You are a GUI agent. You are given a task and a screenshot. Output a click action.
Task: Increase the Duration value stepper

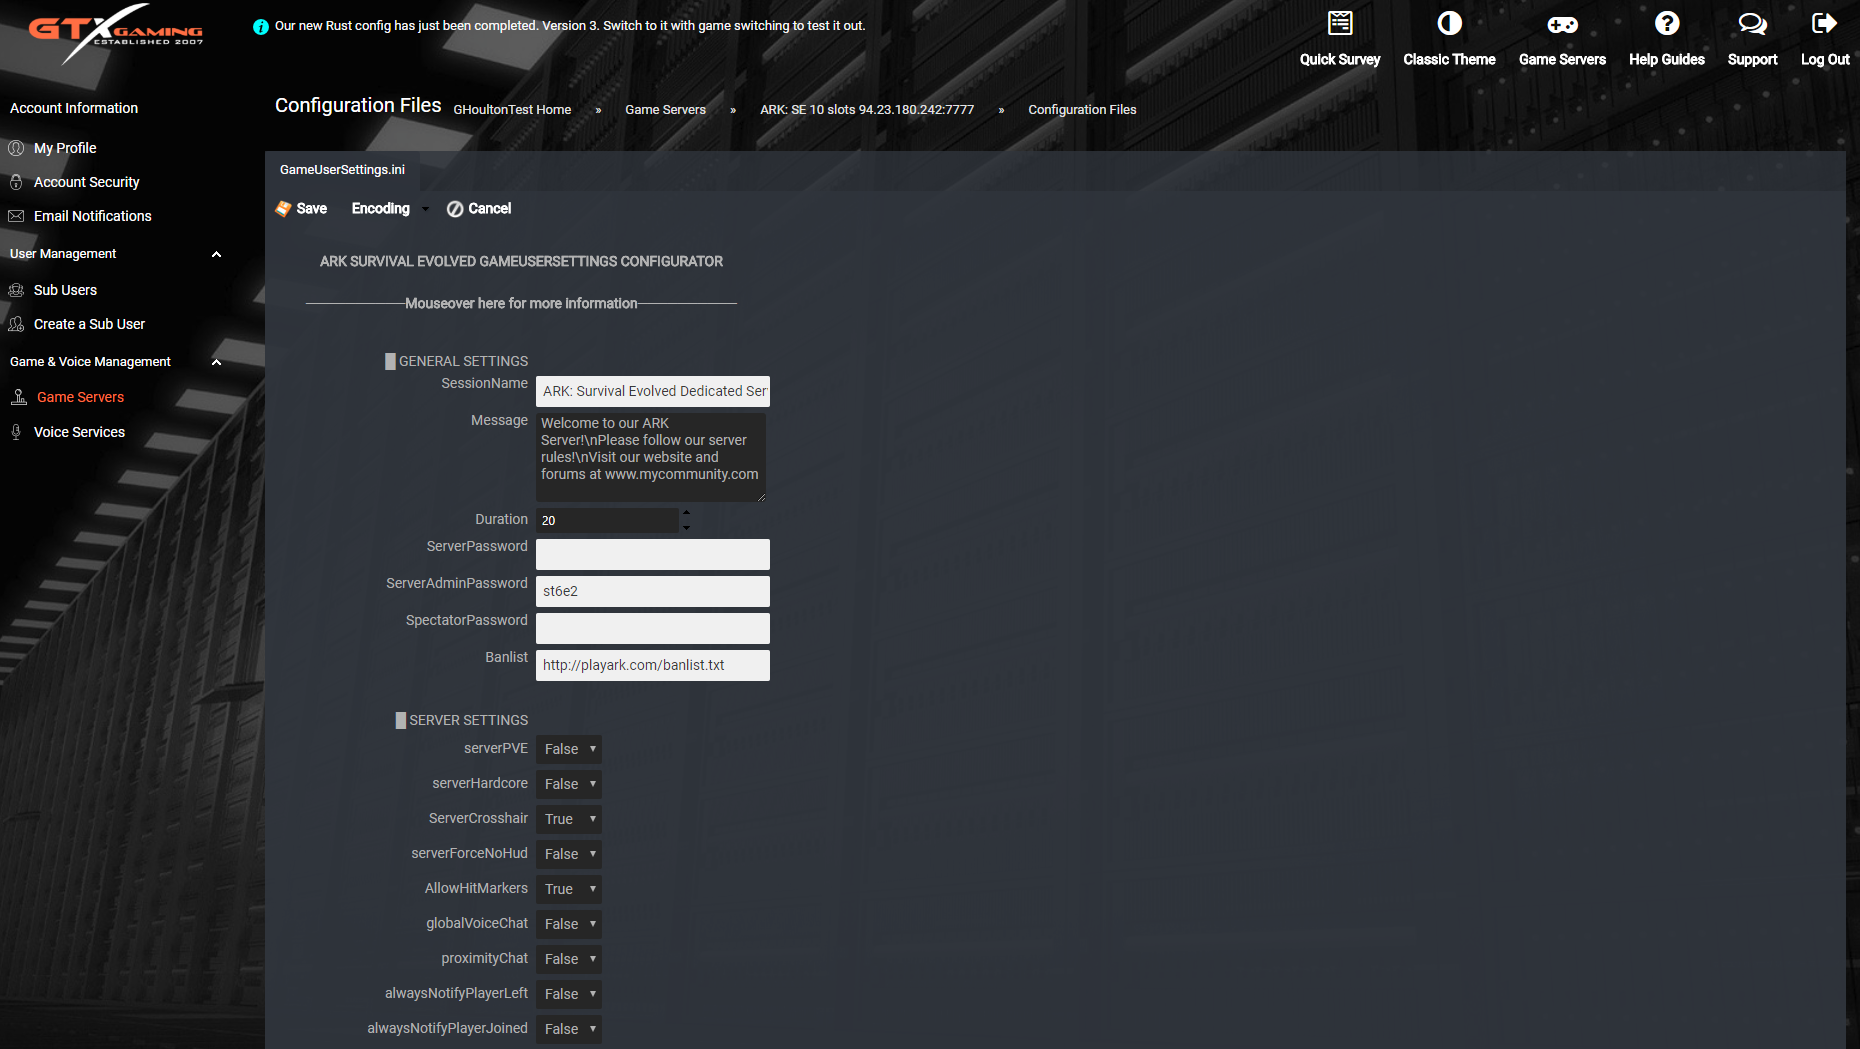(686, 514)
